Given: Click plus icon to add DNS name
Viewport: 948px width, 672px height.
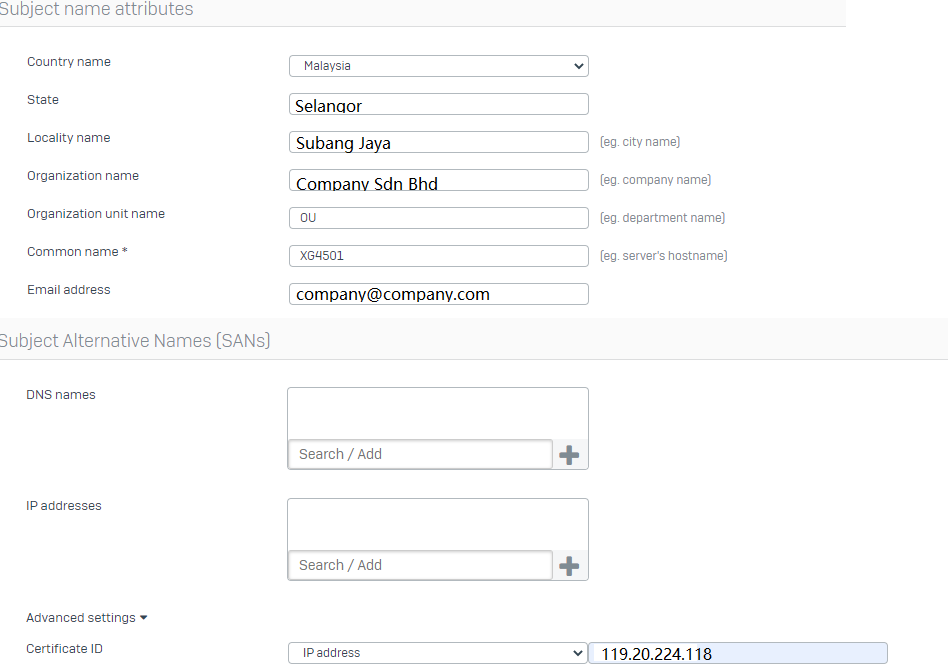Looking at the screenshot, I should (569, 455).
